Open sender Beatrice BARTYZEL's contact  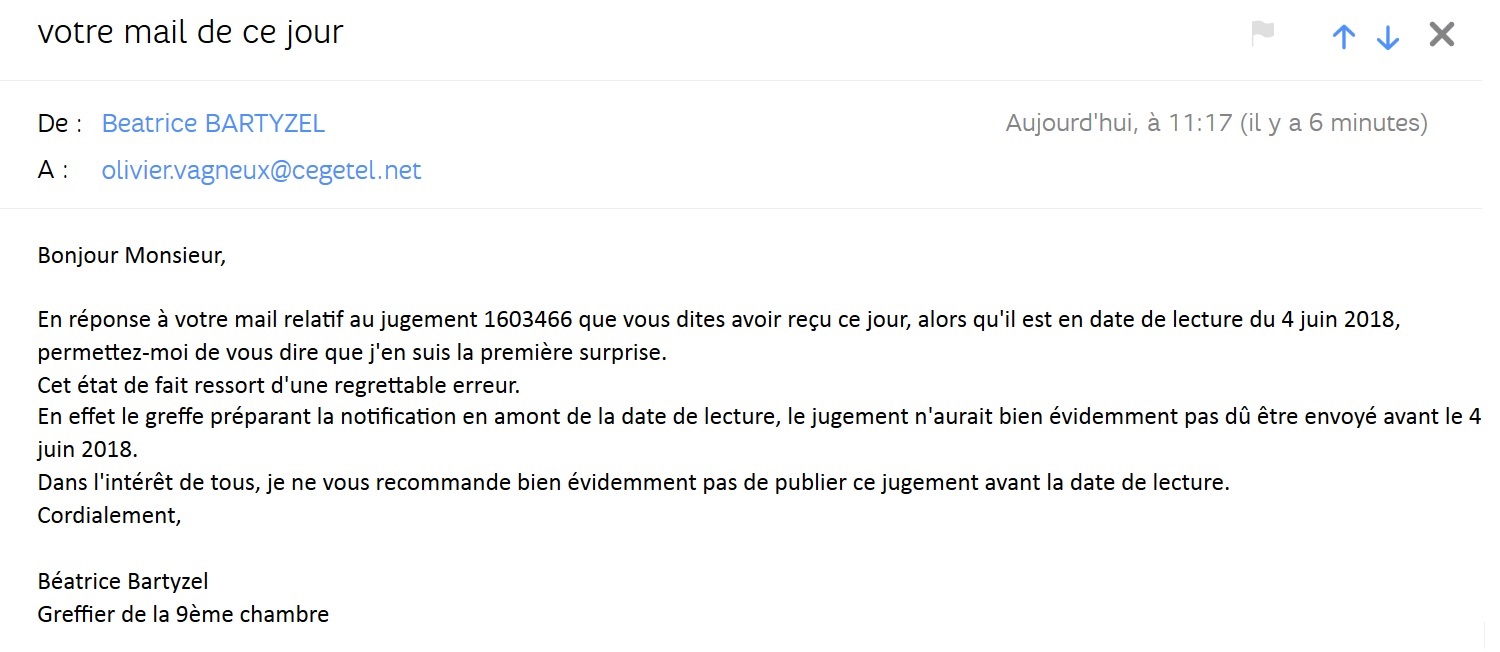[213, 124]
